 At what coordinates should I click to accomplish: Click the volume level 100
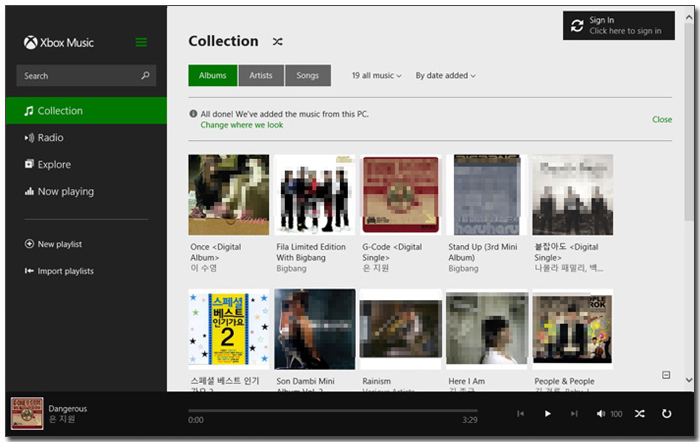point(616,414)
